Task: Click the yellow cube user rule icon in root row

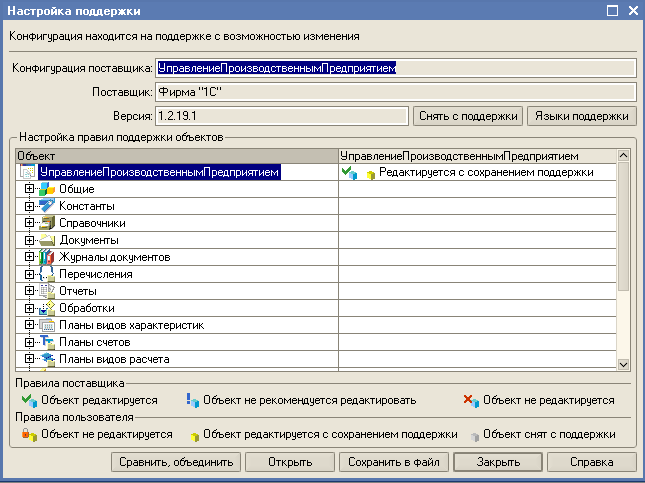Action: click(x=371, y=175)
